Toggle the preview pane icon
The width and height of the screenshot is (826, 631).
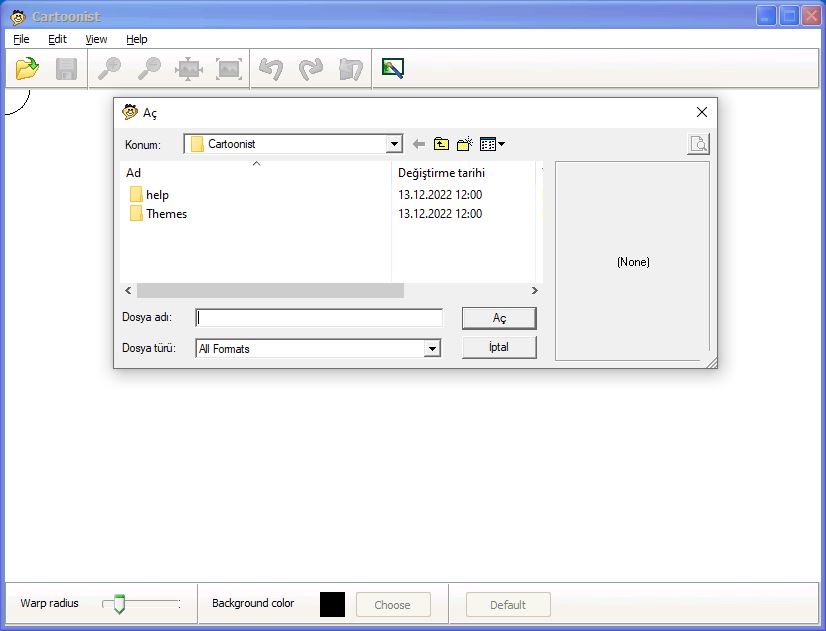pos(698,144)
